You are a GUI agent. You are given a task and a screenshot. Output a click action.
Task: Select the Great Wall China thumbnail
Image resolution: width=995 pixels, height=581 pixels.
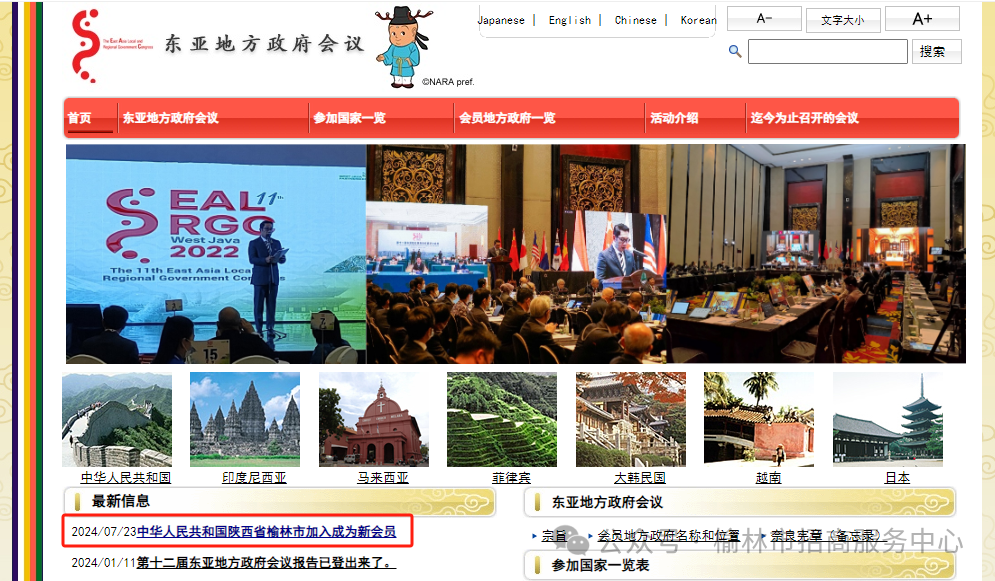(x=117, y=420)
